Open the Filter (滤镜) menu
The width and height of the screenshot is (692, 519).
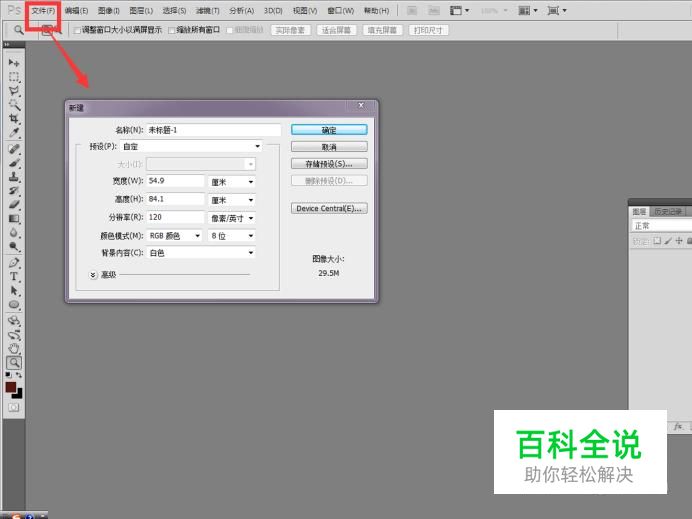207,11
